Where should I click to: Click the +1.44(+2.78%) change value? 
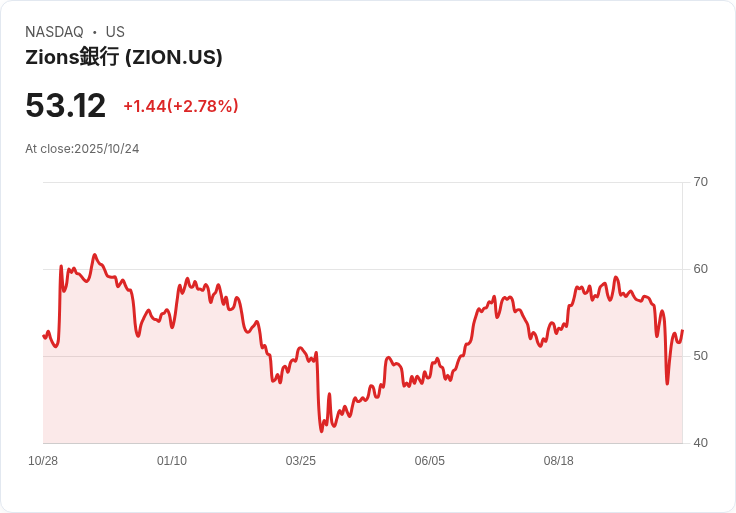point(181,106)
